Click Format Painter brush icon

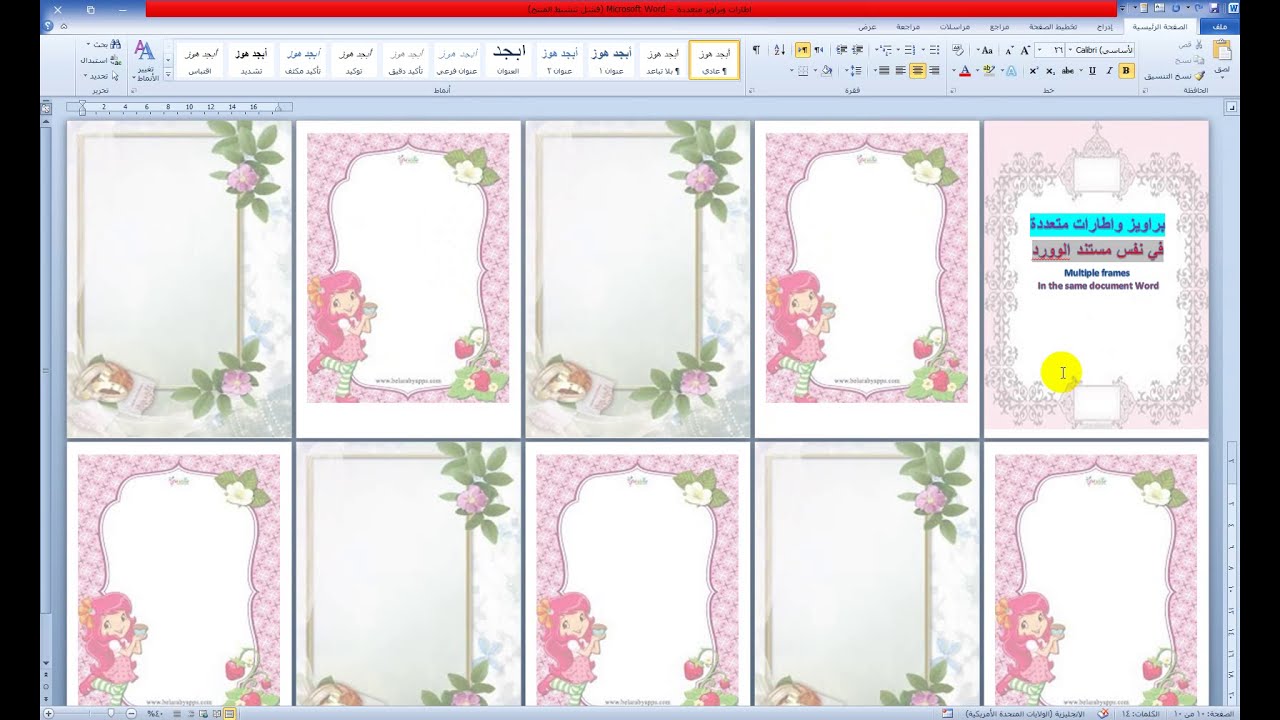tap(1200, 75)
